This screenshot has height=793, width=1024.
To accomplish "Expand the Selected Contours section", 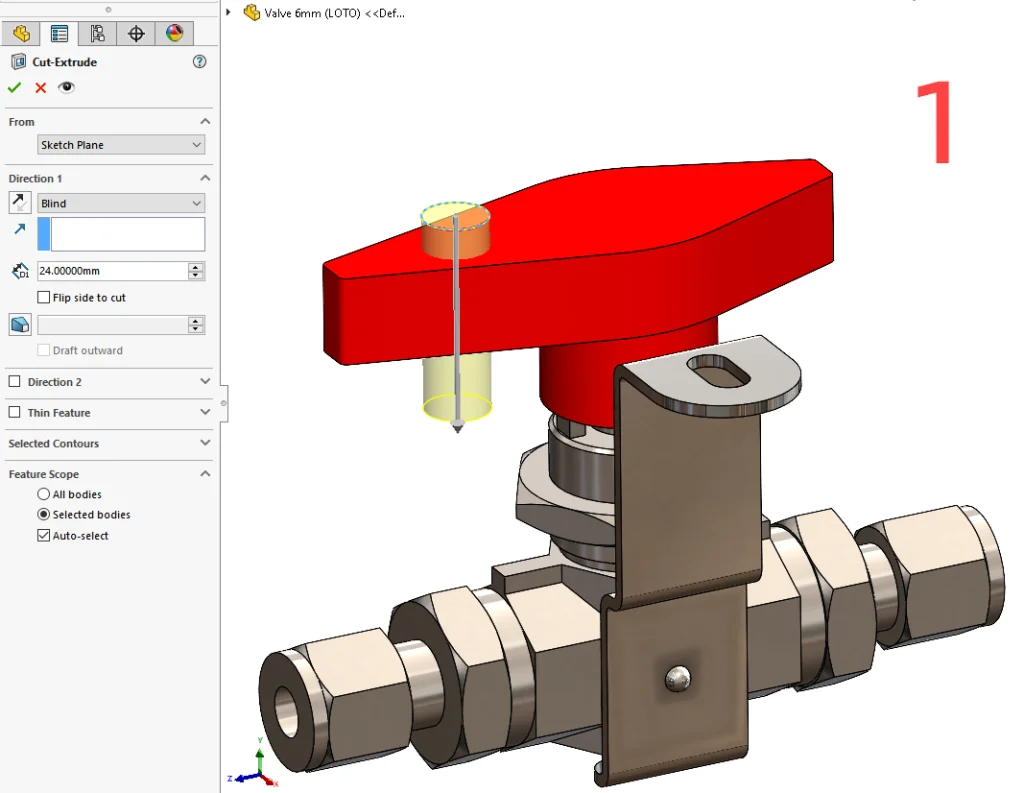I will pyautogui.click(x=205, y=443).
